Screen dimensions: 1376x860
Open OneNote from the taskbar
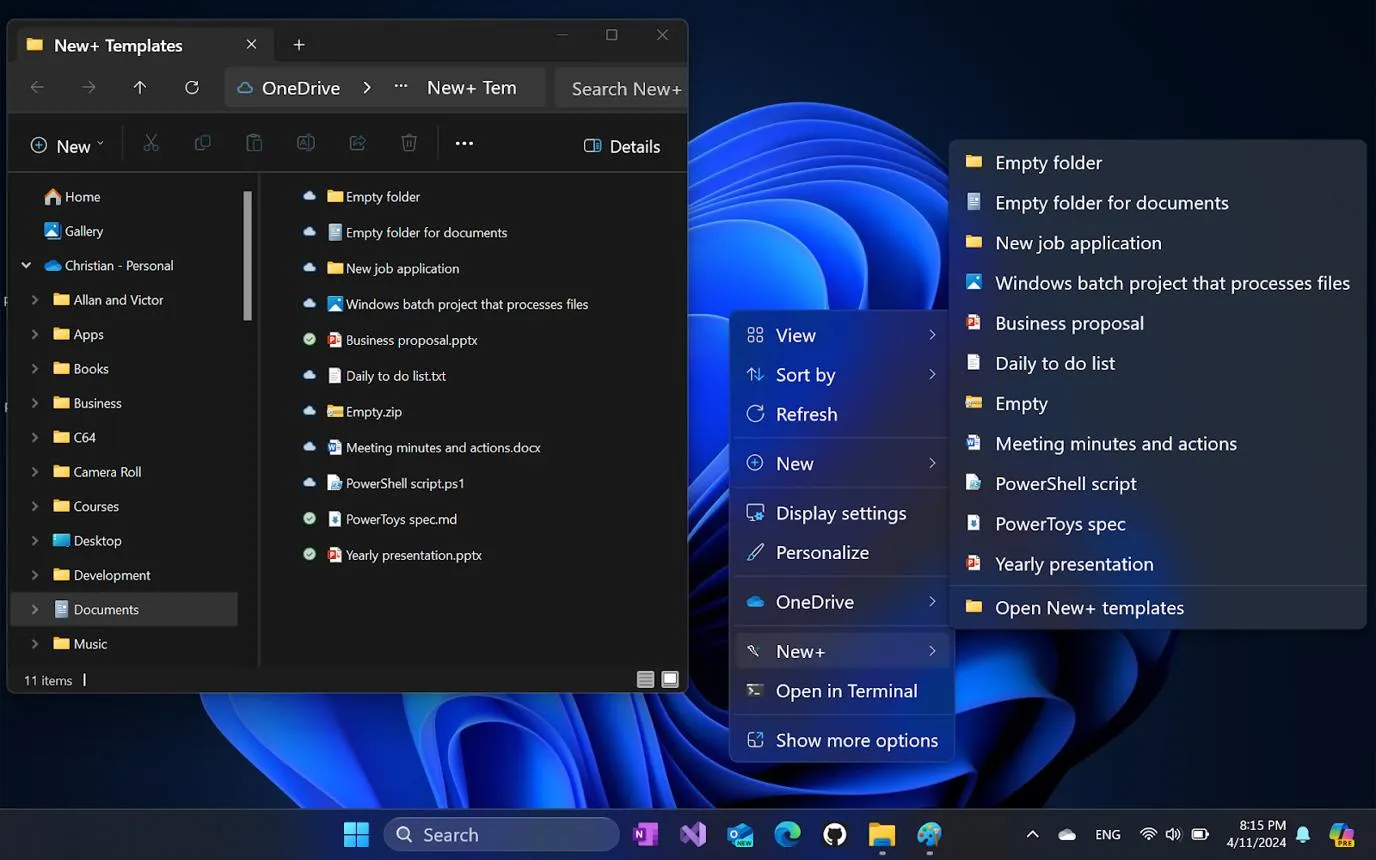(646, 834)
